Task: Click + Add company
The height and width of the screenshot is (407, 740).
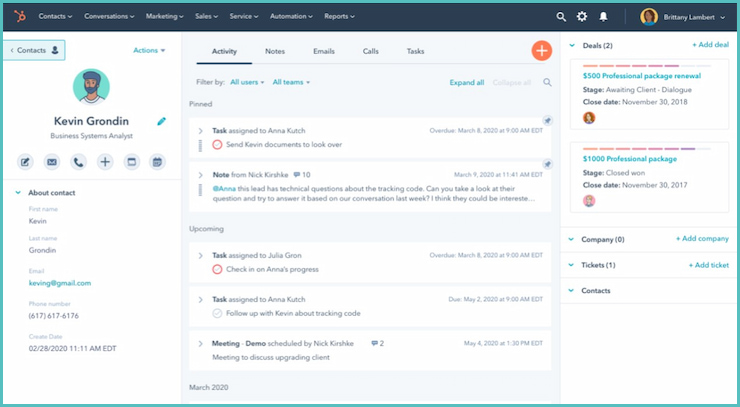Action: click(702, 239)
